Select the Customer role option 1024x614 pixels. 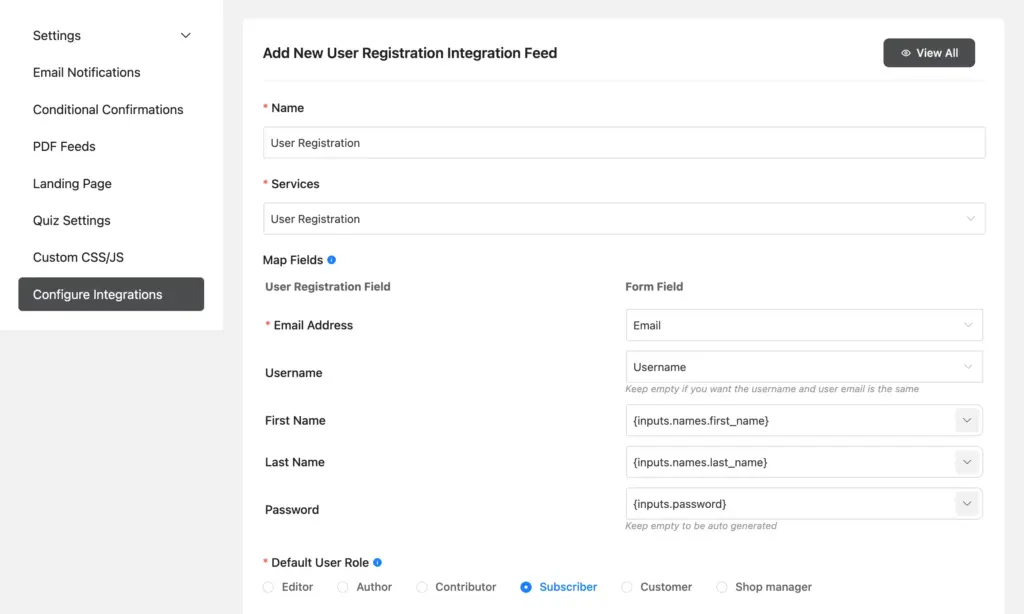click(628, 587)
